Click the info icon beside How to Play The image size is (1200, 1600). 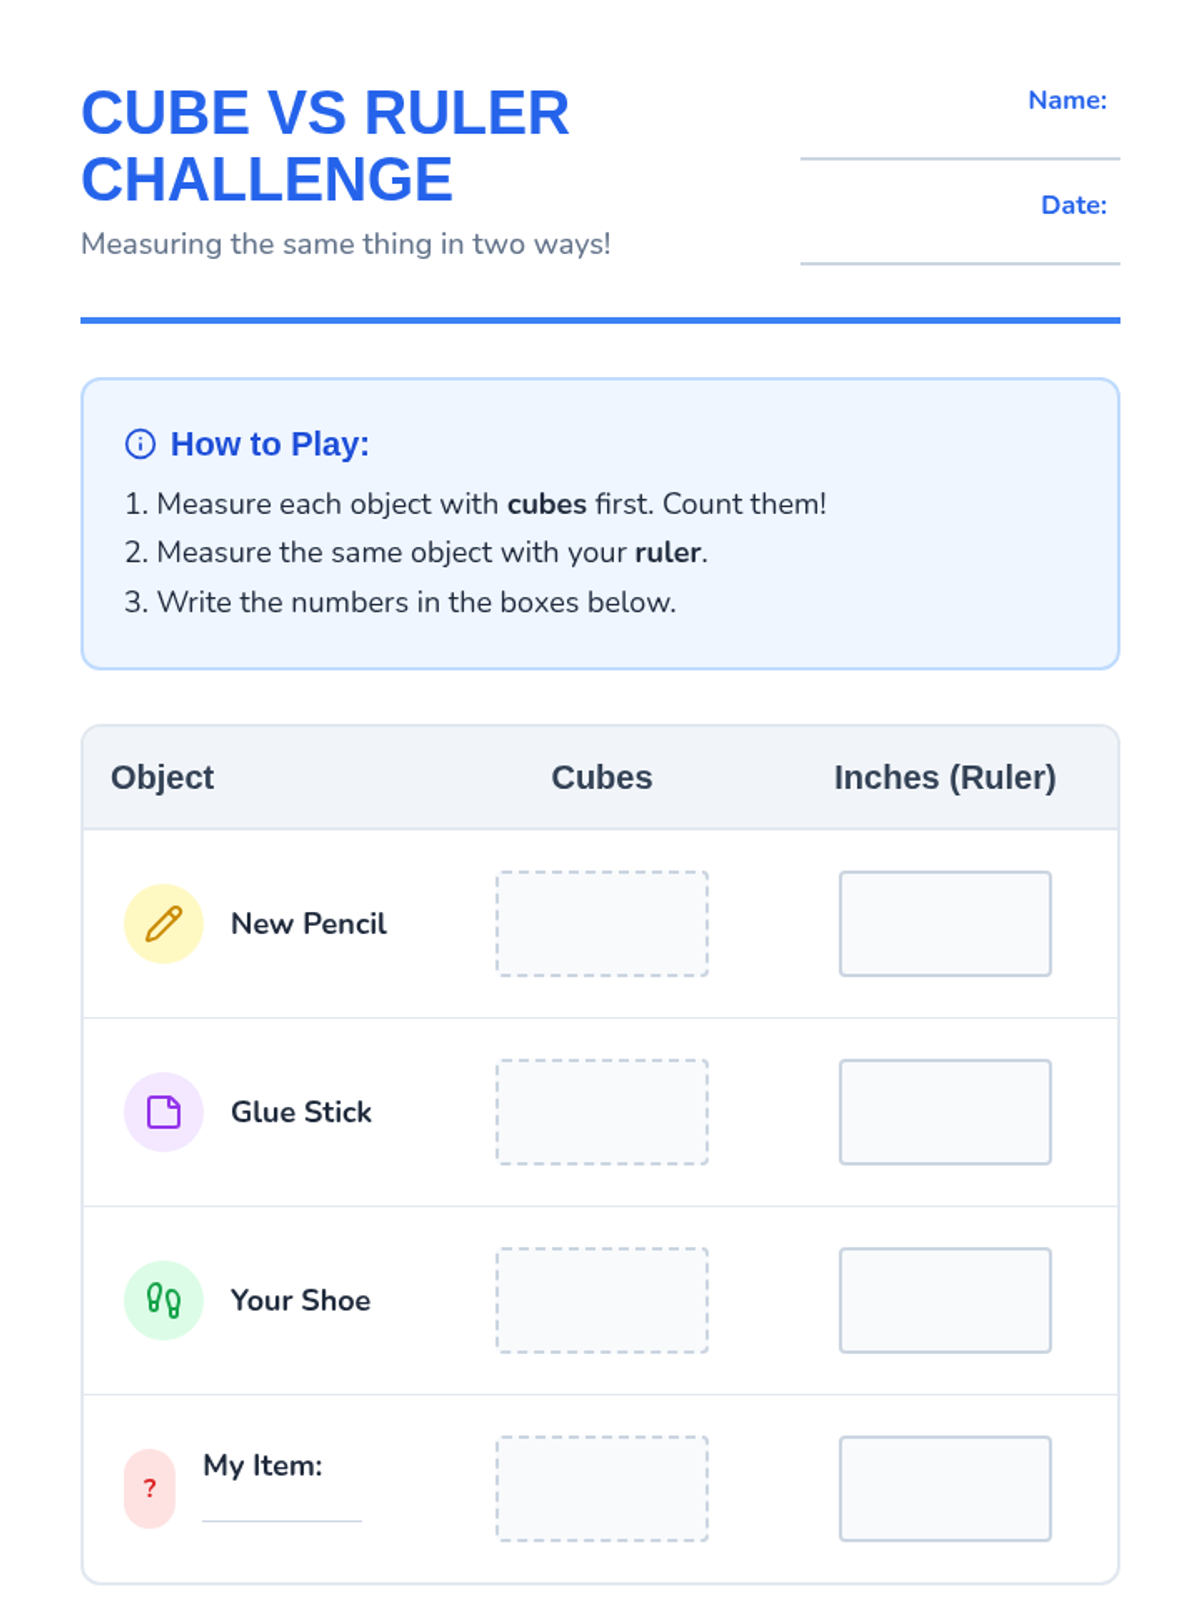[140, 443]
